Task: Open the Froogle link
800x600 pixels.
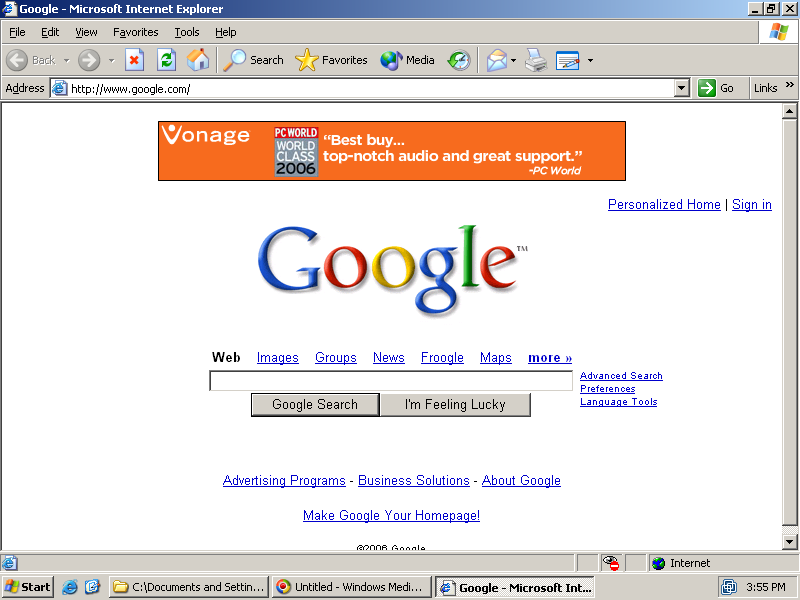Action: tap(442, 358)
